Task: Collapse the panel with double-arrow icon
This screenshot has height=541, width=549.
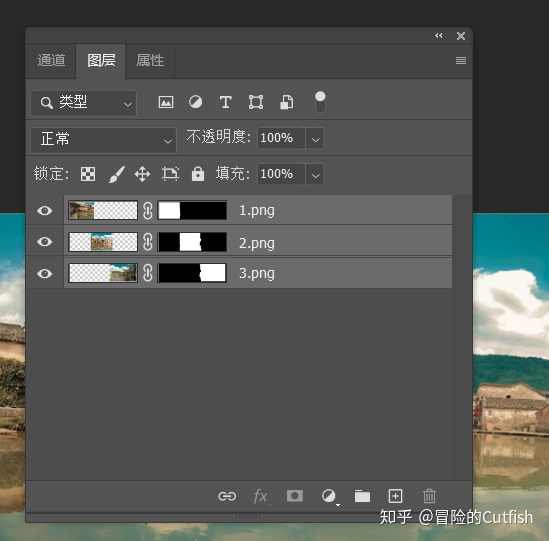Action: 438,36
